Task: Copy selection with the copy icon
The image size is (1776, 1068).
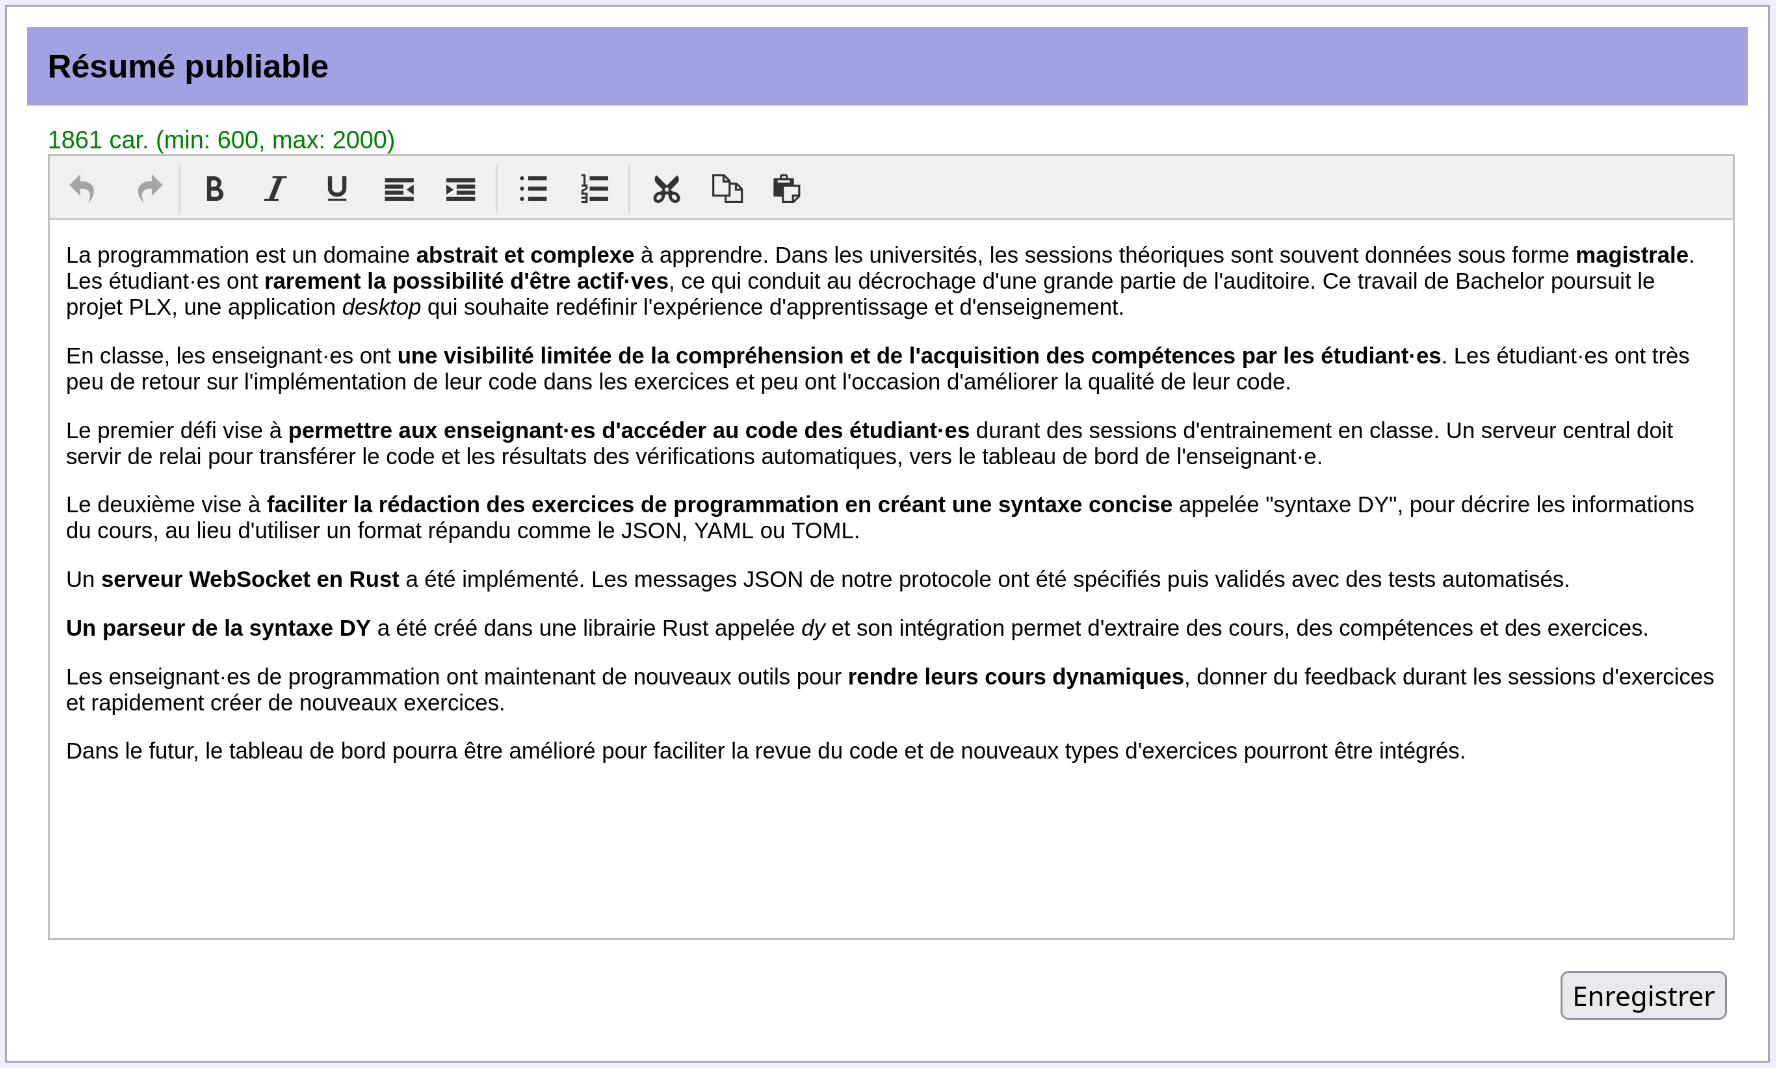Action: [727, 189]
